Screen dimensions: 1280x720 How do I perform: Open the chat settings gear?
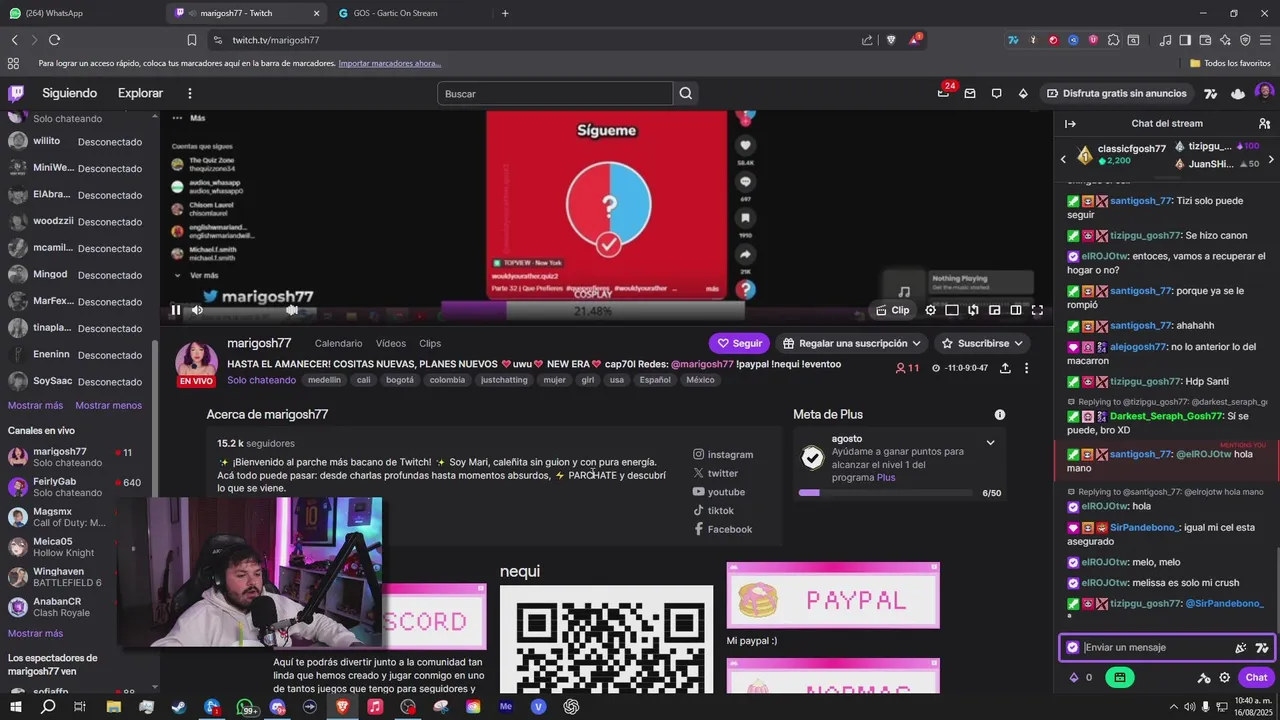click(1225, 677)
